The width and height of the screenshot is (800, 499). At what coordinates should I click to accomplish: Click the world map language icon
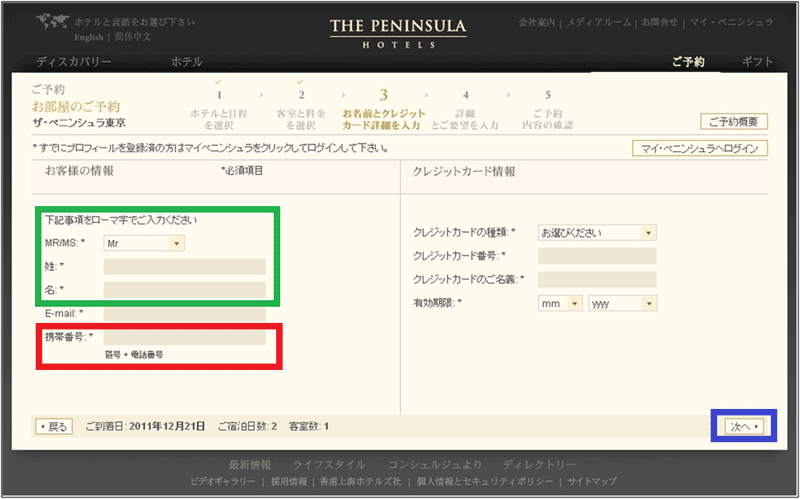[53, 22]
